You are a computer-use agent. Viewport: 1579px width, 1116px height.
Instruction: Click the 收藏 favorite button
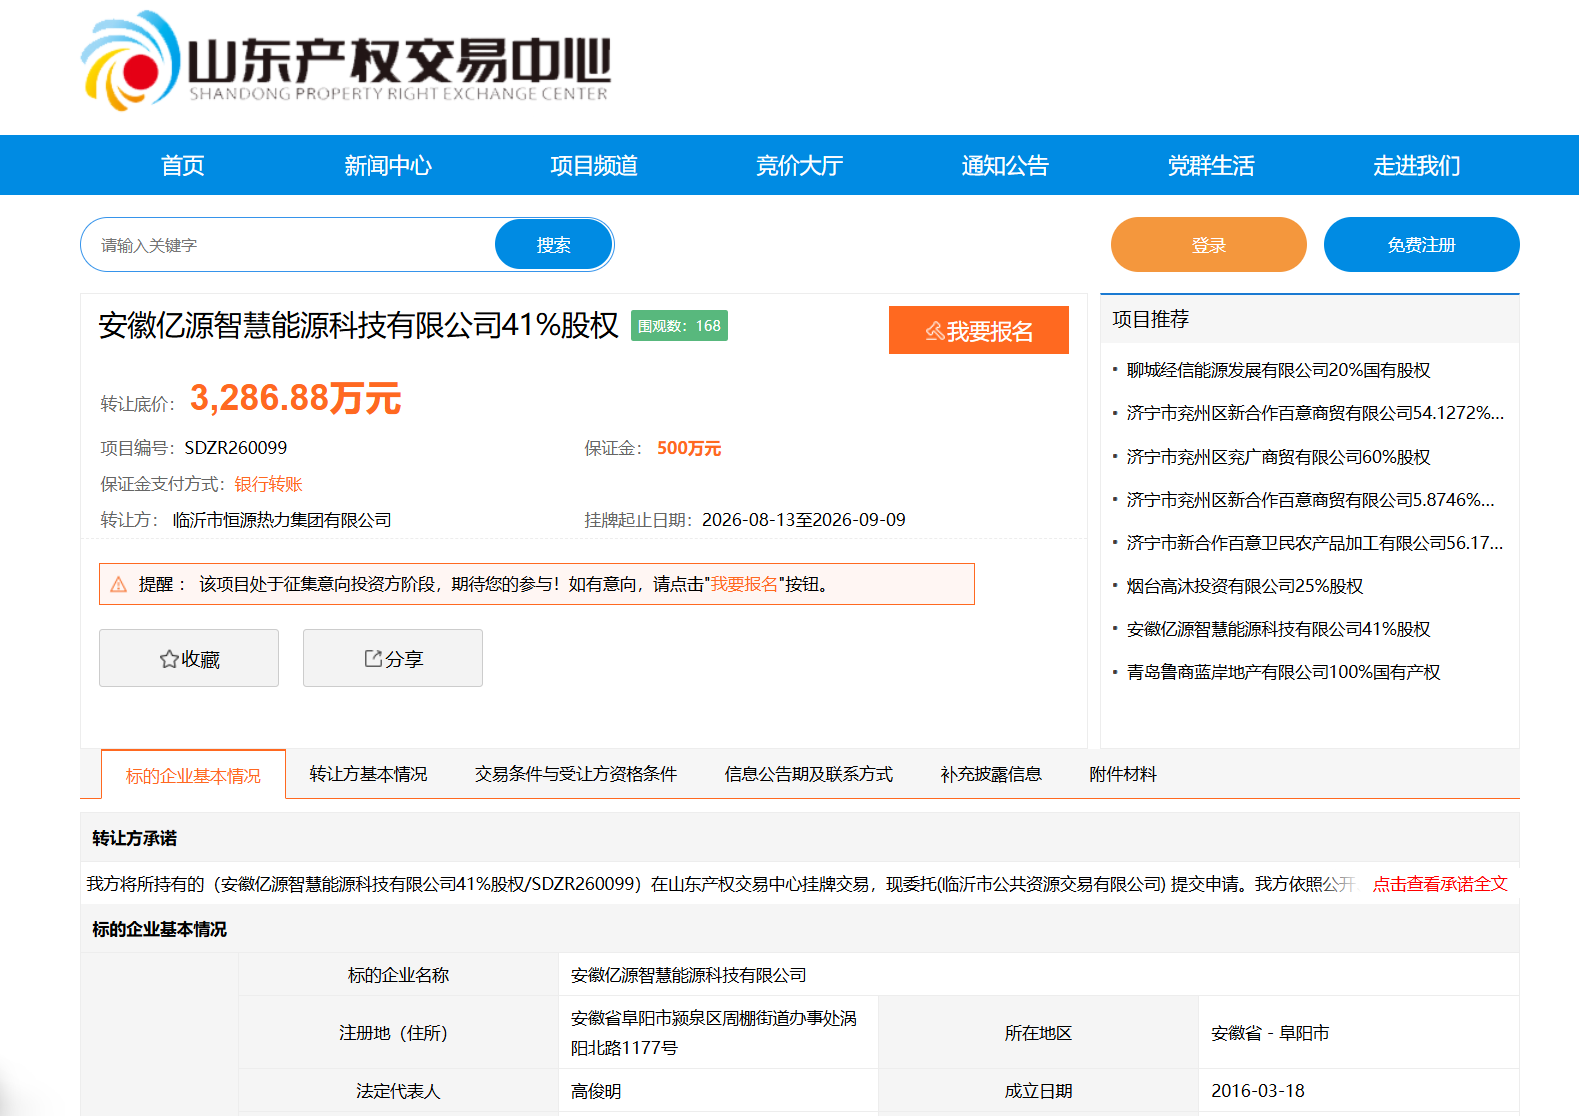pos(189,658)
